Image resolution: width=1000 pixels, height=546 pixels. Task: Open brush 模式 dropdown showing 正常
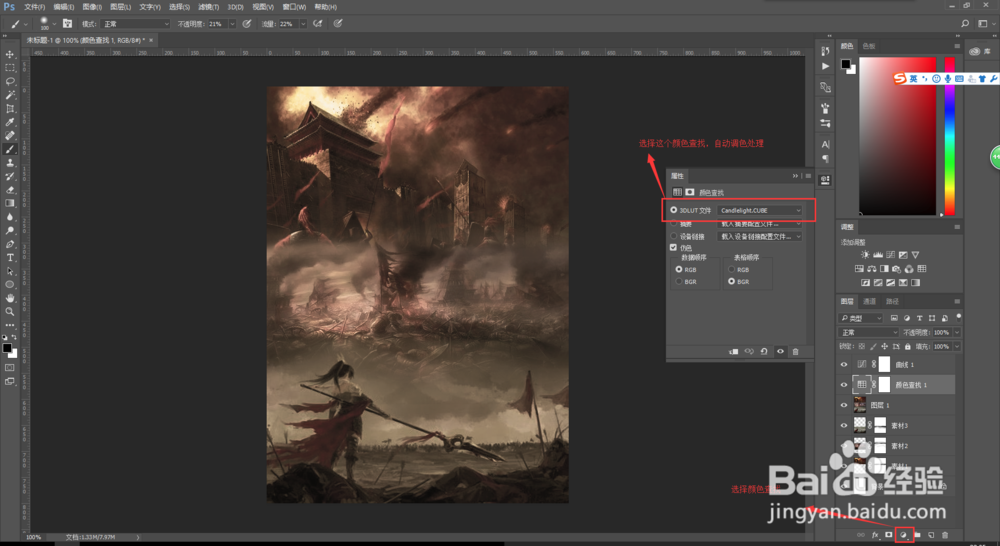pos(136,24)
